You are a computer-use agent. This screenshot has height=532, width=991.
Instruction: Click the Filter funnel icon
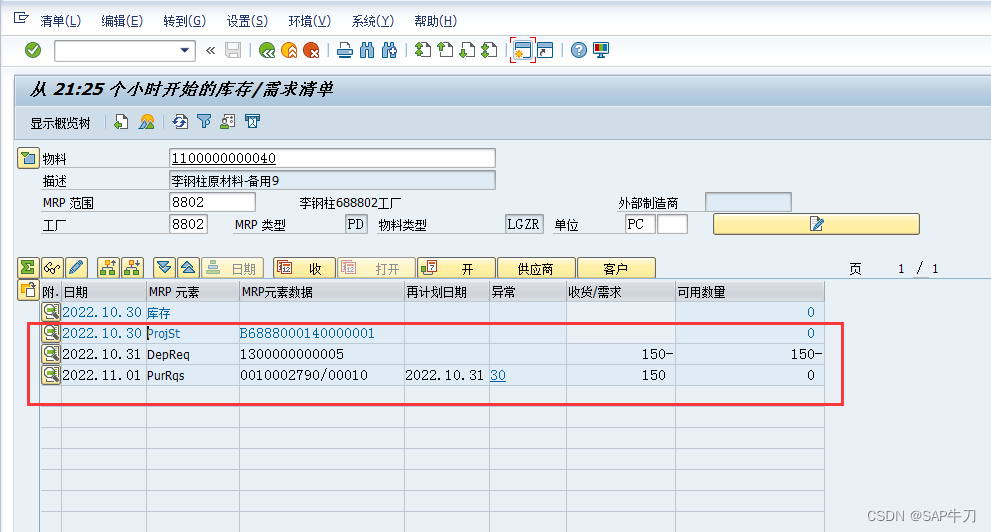click(x=204, y=122)
